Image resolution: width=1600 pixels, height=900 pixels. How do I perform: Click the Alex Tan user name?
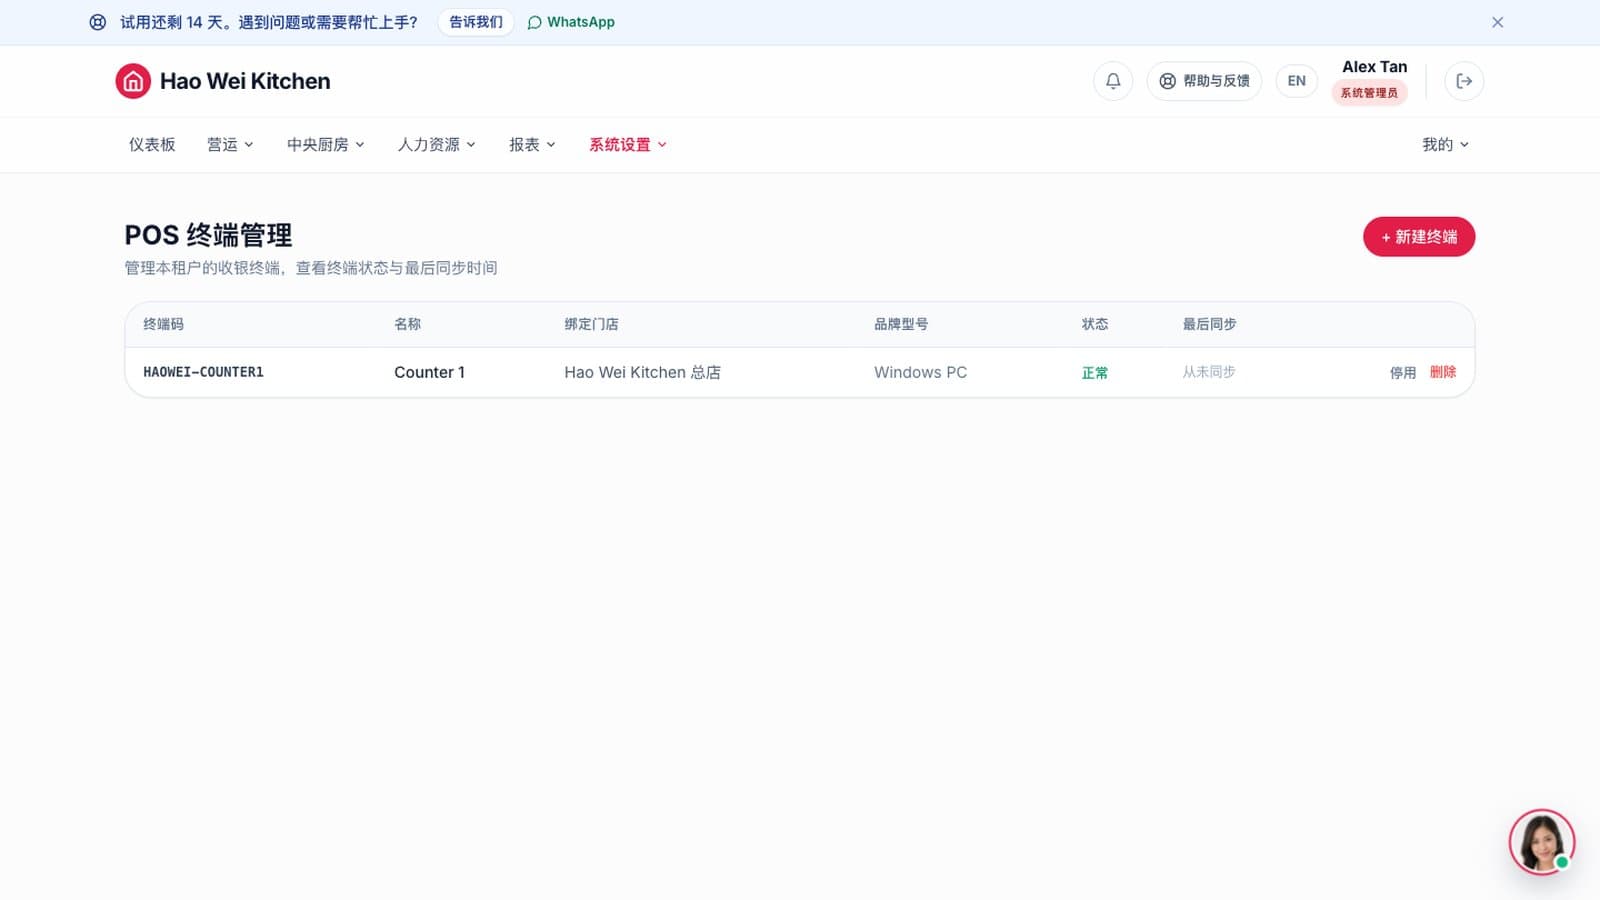click(1374, 67)
